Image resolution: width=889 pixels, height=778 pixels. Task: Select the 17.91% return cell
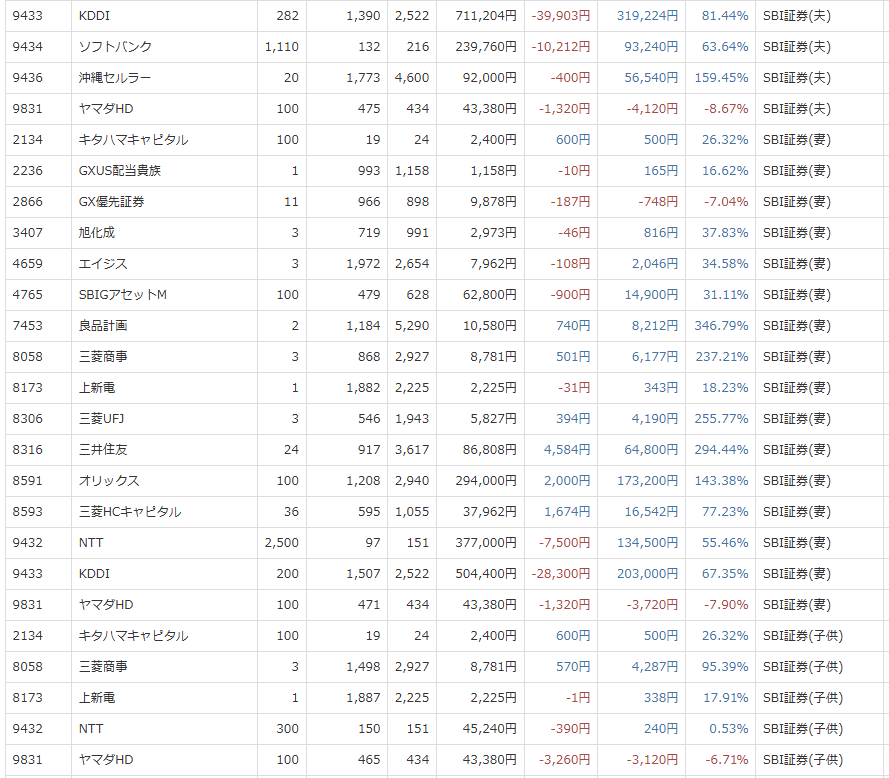(x=726, y=697)
